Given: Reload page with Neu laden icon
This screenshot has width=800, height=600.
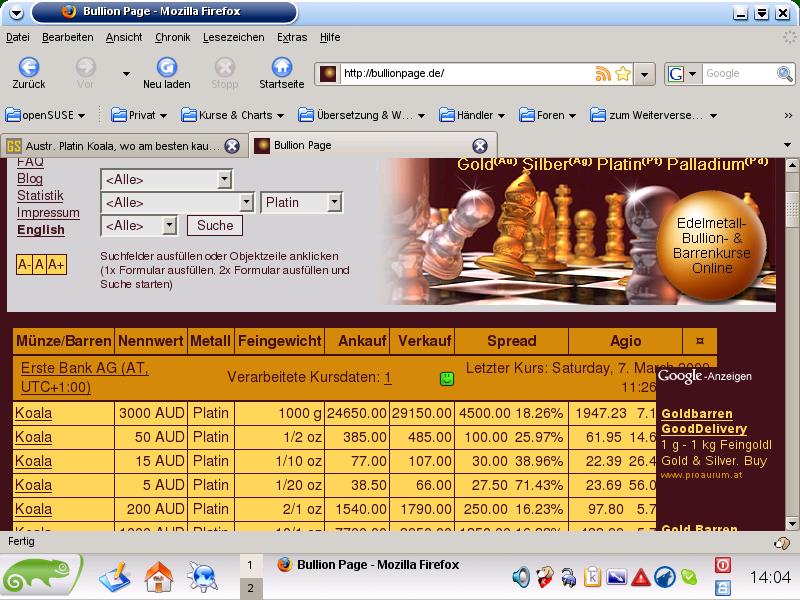Looking at the screenshot, I should [x=166, y=67].
